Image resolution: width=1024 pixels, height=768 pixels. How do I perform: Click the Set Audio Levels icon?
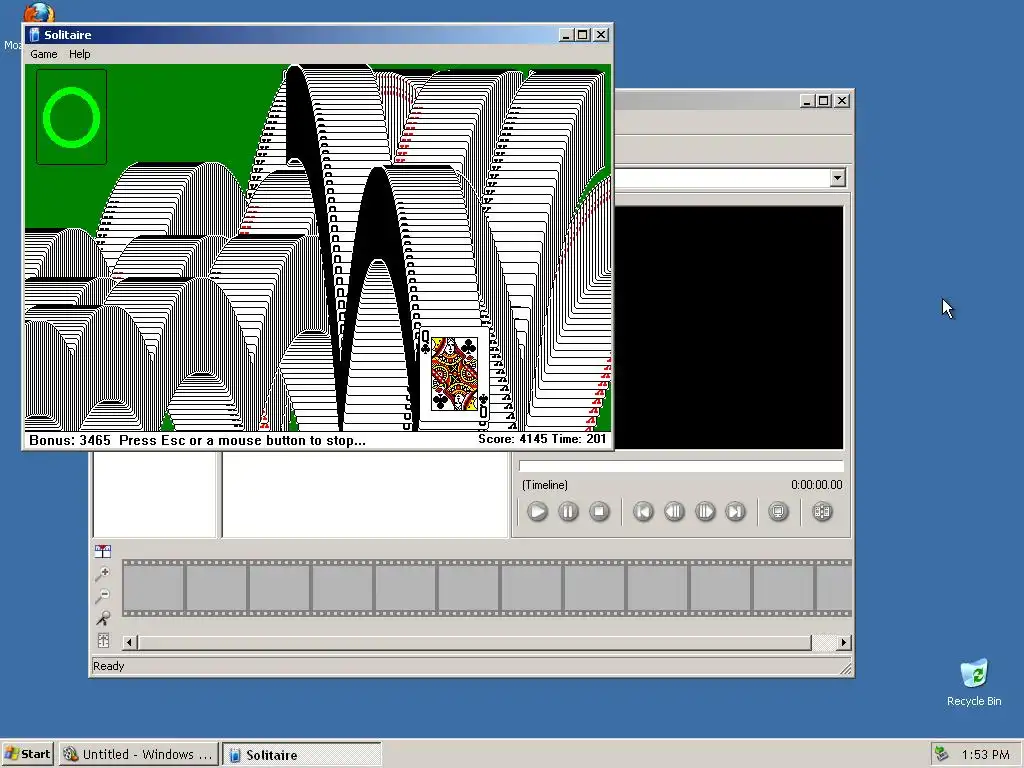(x=103, y=641)
